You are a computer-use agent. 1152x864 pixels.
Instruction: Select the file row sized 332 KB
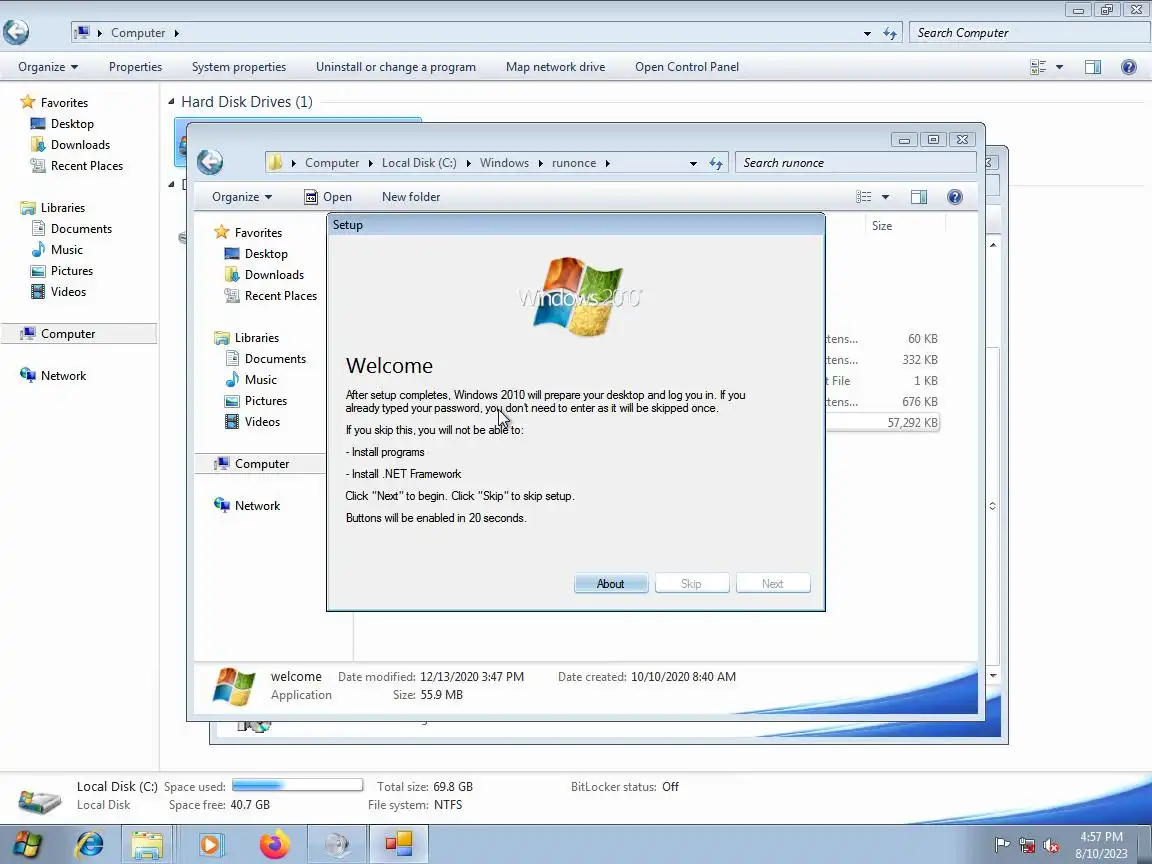[883, 359]
